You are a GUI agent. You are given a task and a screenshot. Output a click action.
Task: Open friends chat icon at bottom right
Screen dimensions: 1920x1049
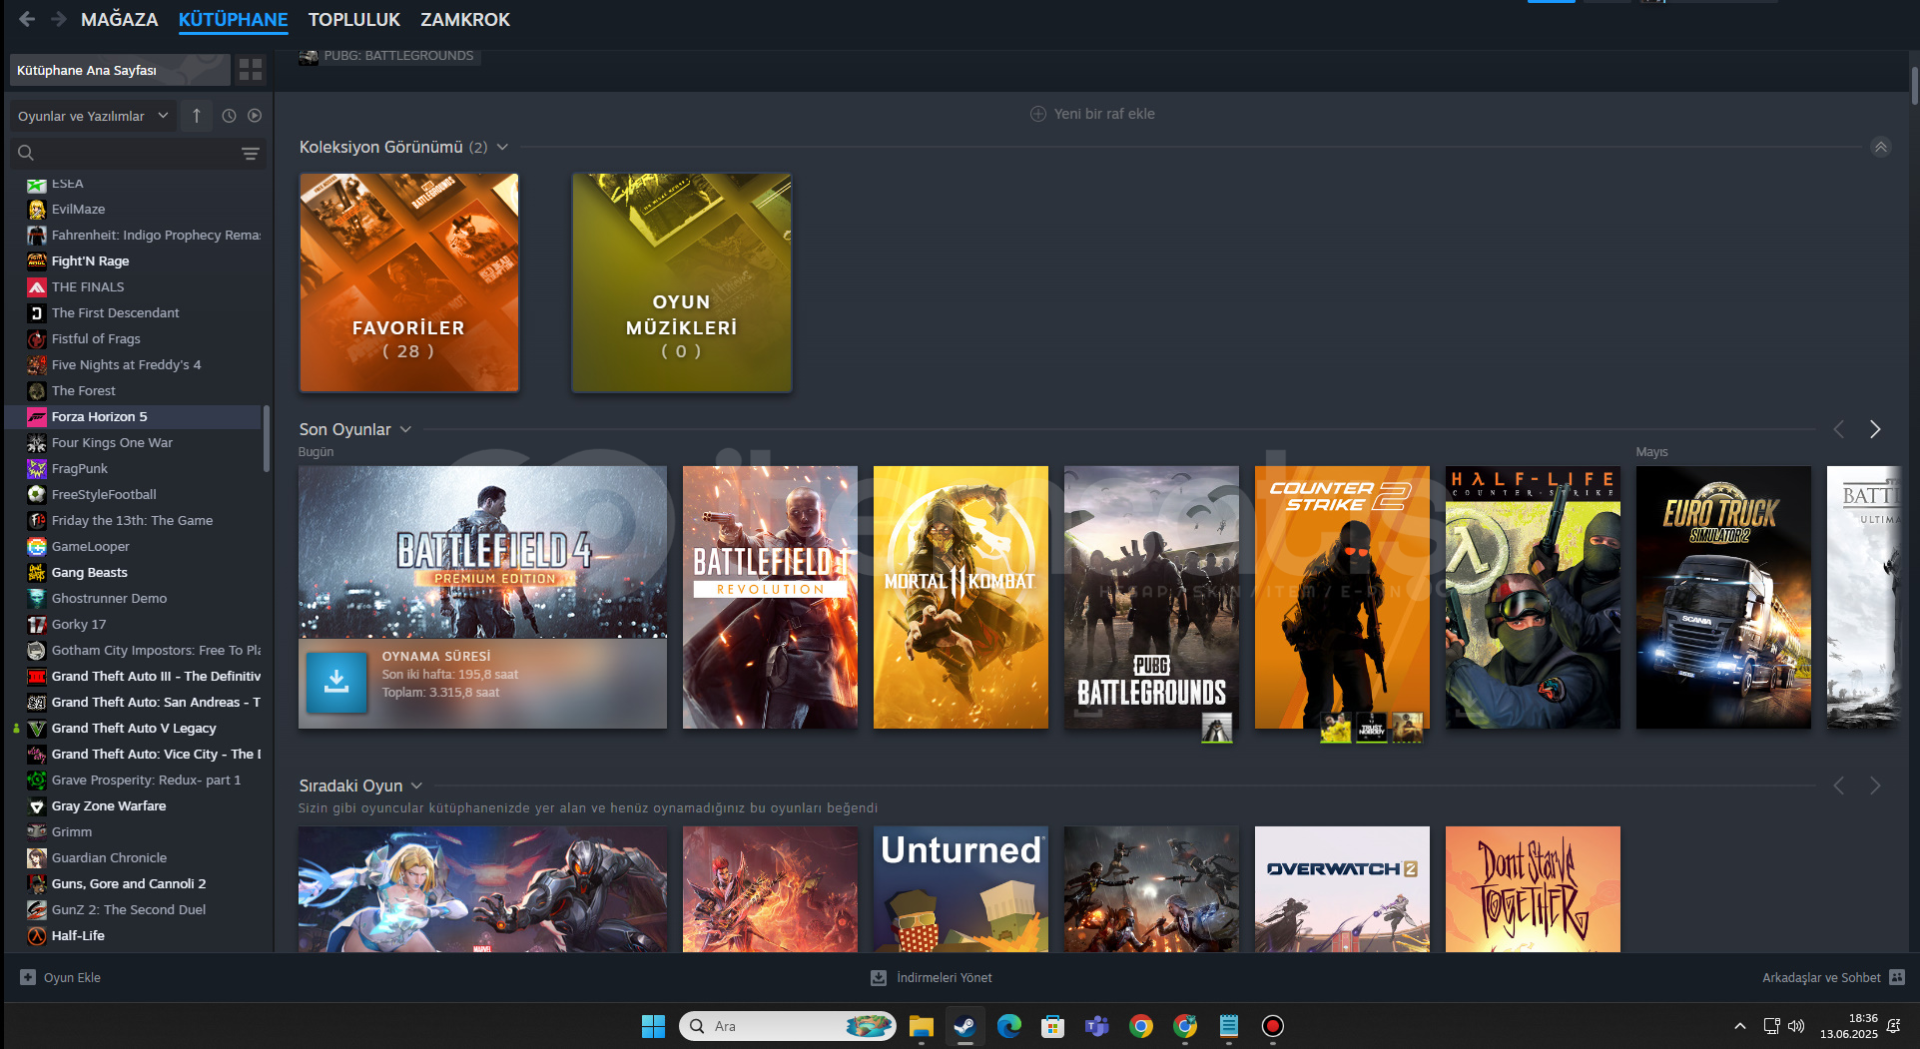coord(1897,977)
